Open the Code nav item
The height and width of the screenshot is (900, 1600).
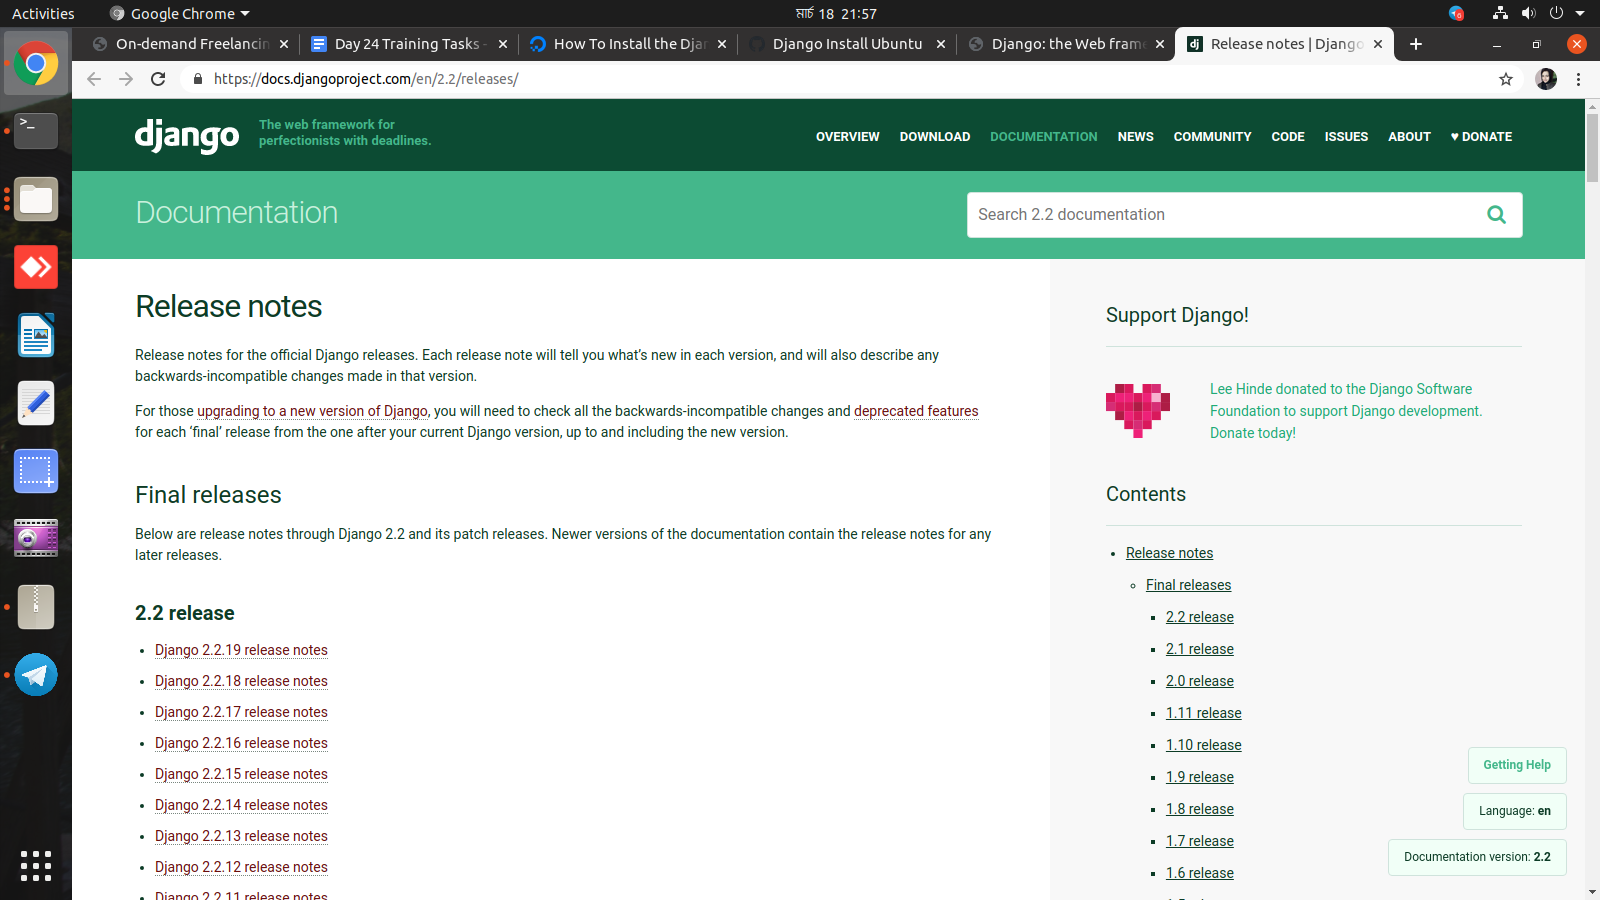[x=1288, y=137]
